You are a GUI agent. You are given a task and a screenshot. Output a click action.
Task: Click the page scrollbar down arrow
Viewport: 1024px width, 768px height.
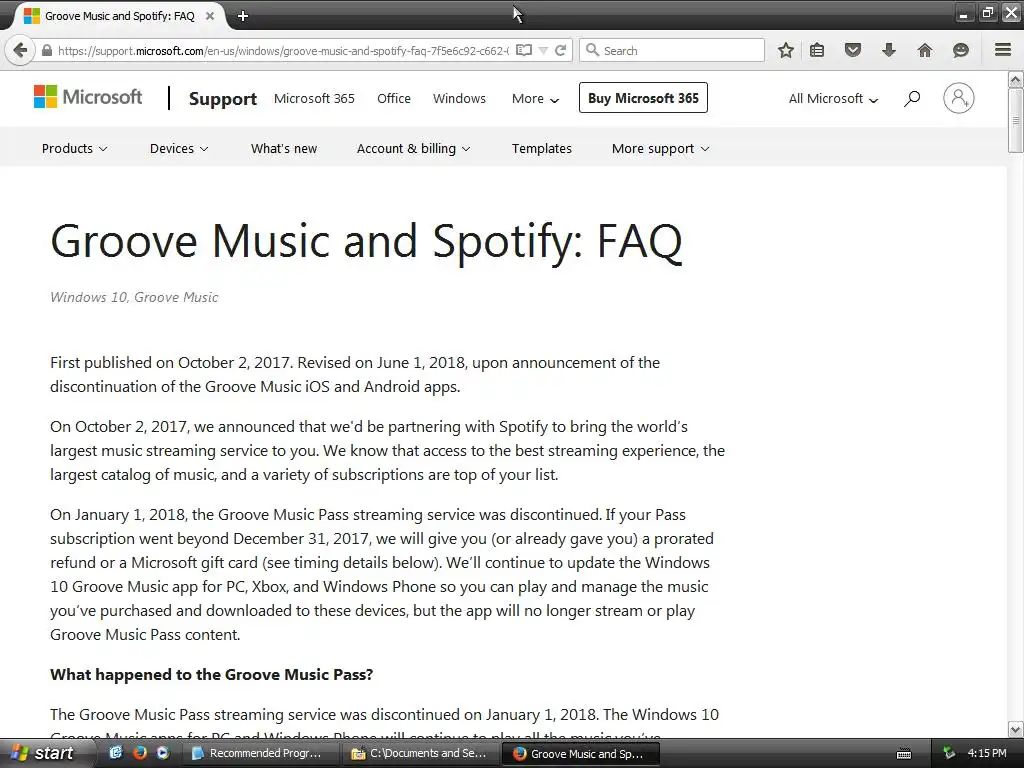[1016, 729]
